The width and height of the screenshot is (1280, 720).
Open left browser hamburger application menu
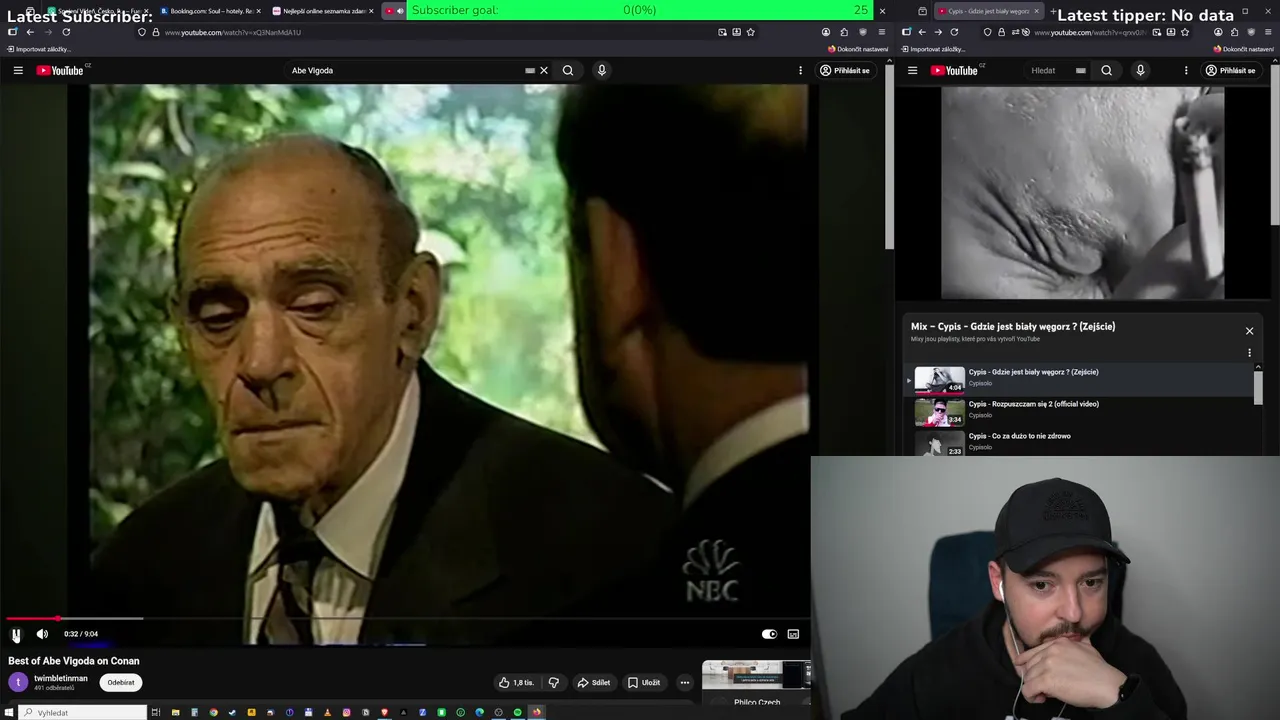[881, 32]
